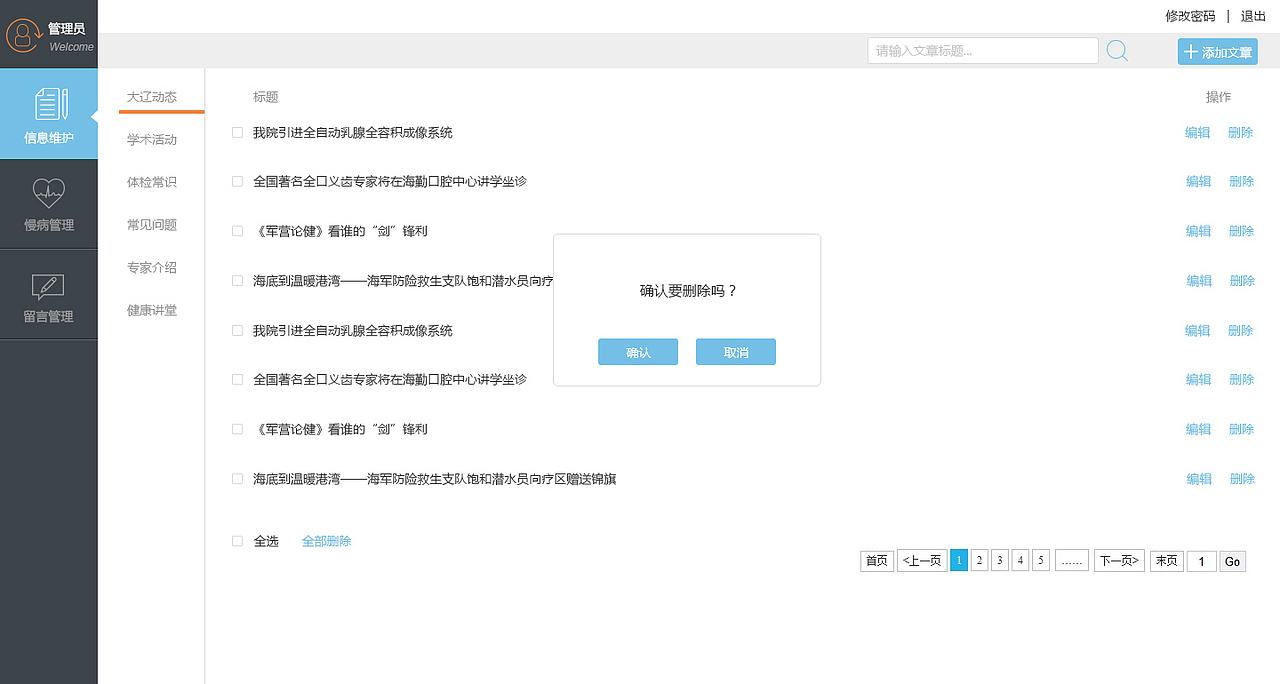Switch to the 健康讲堂 tab
Screen dimensions: 1280x684
[x=152, y=311]
